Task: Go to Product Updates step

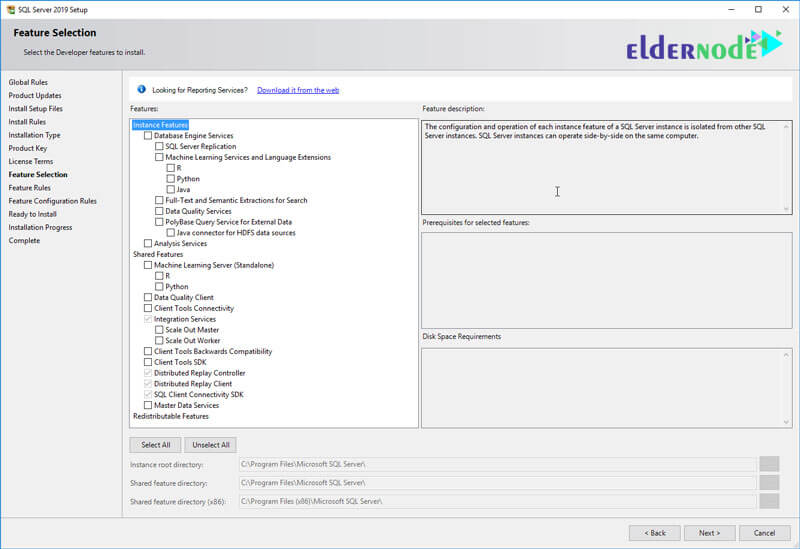Action: 35,95
